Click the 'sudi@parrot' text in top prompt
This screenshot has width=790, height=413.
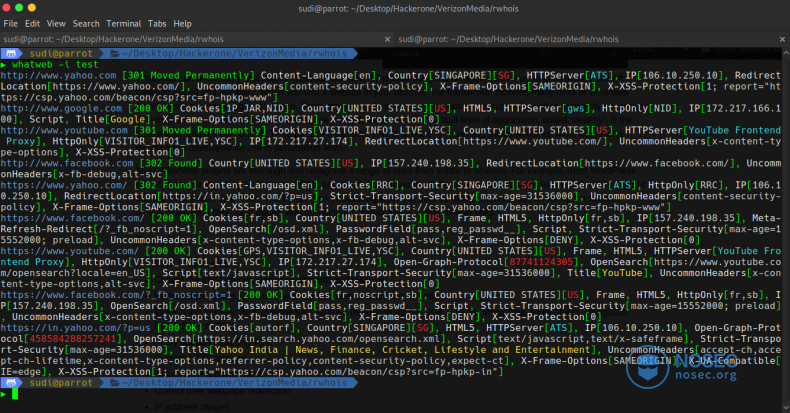pos(61,53)
